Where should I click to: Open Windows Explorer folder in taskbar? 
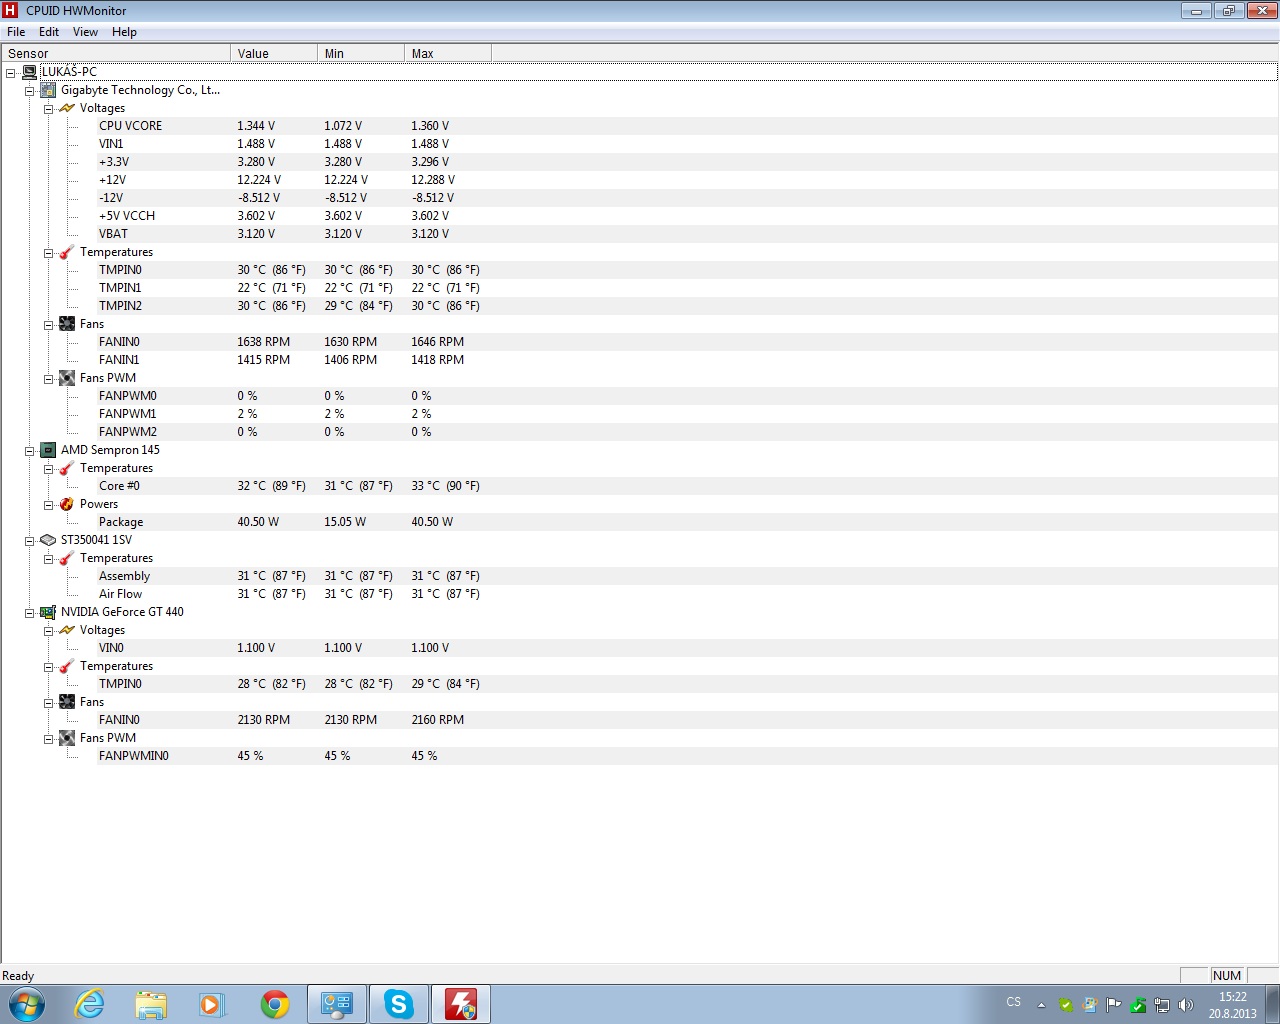[x=151, y=1004]
